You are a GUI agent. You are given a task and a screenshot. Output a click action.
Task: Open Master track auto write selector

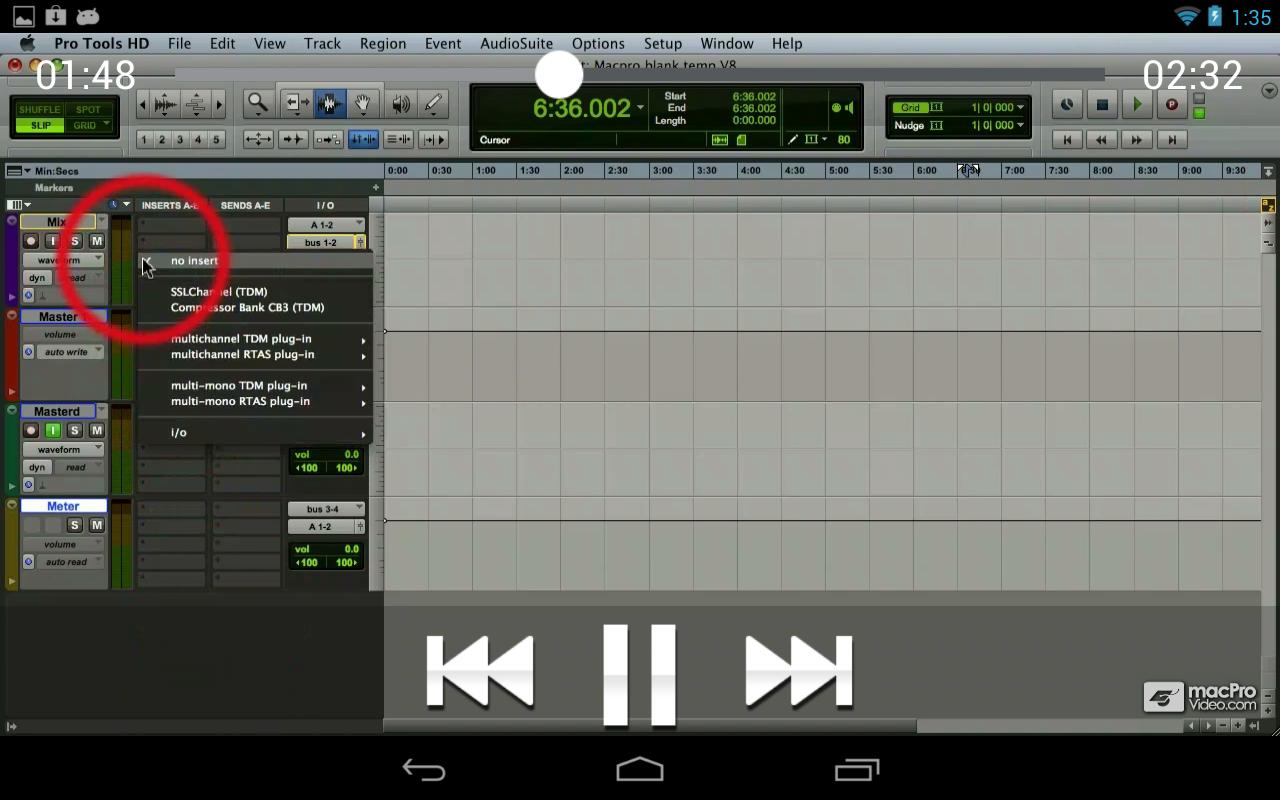click(x=70, y=352)
